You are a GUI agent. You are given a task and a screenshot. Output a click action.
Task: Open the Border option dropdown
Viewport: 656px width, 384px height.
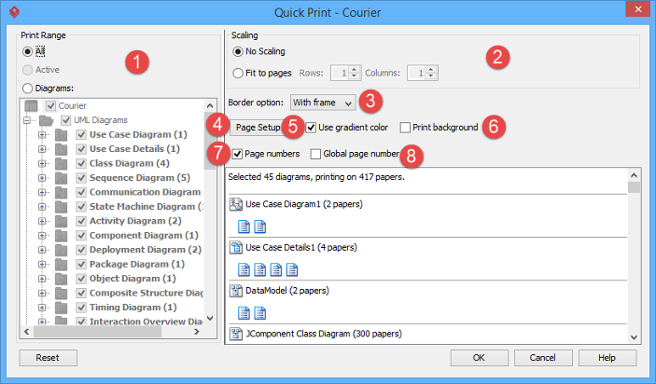(323, 102)
